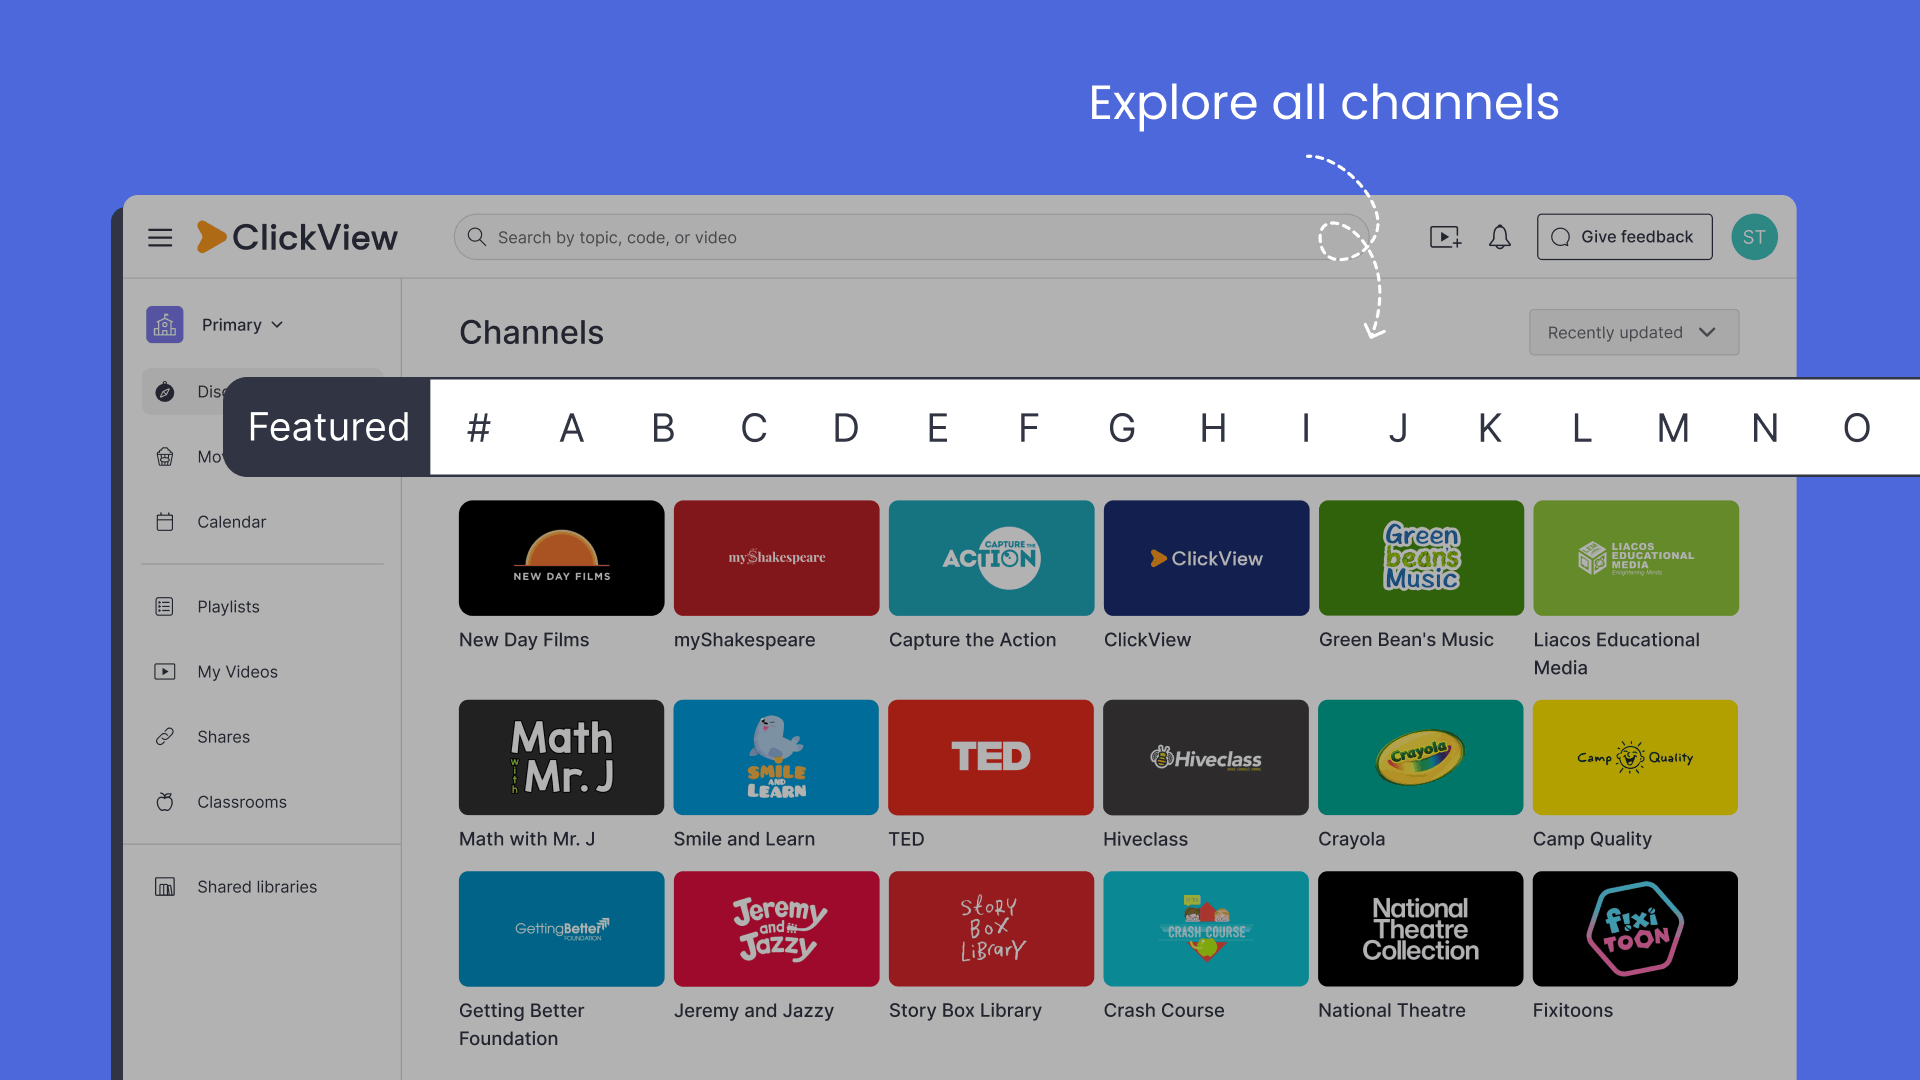The image size is (1920, 1080).
Task: Click the My Videos sidebar icon
Action: pyautogui.click(x=165, y=672)
